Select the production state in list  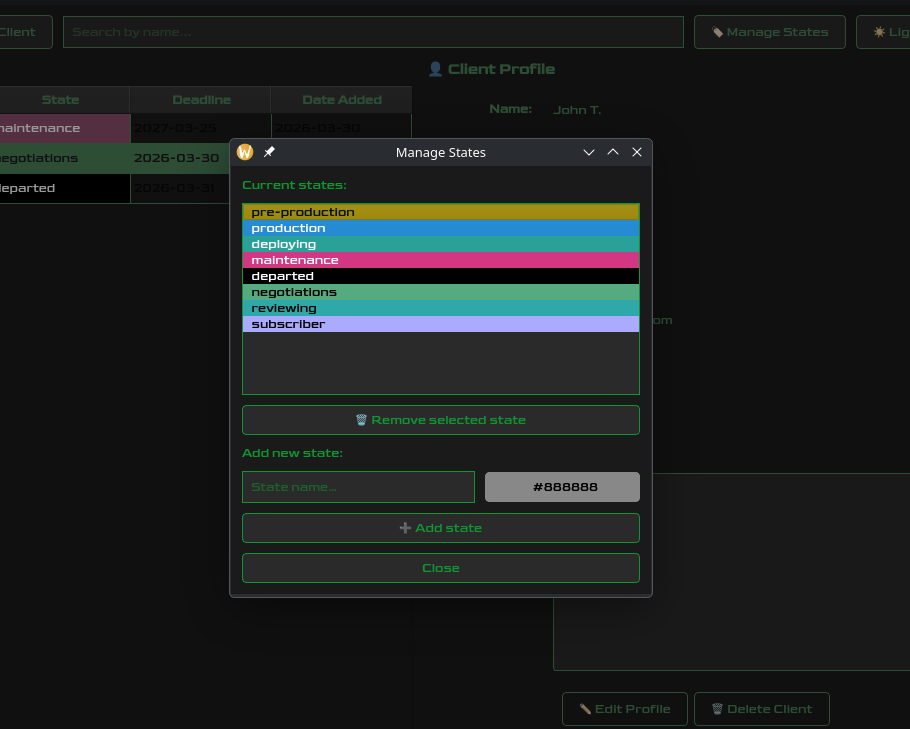[440, 228]
